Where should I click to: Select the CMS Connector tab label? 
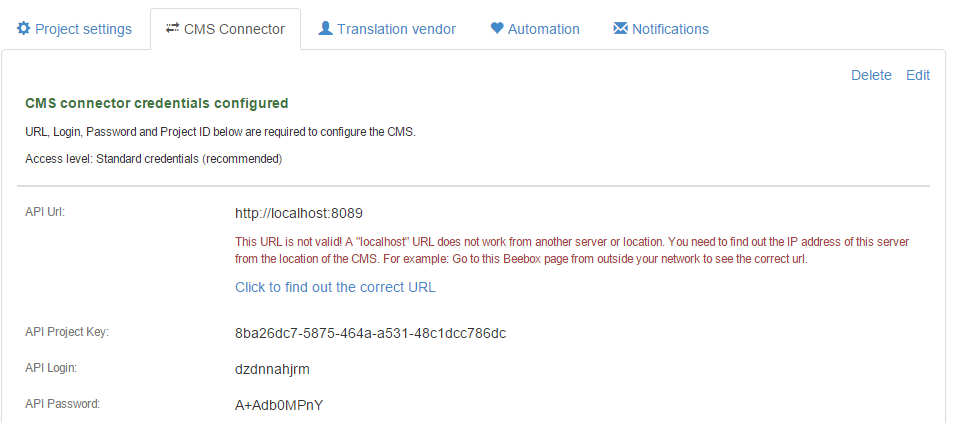235,29
